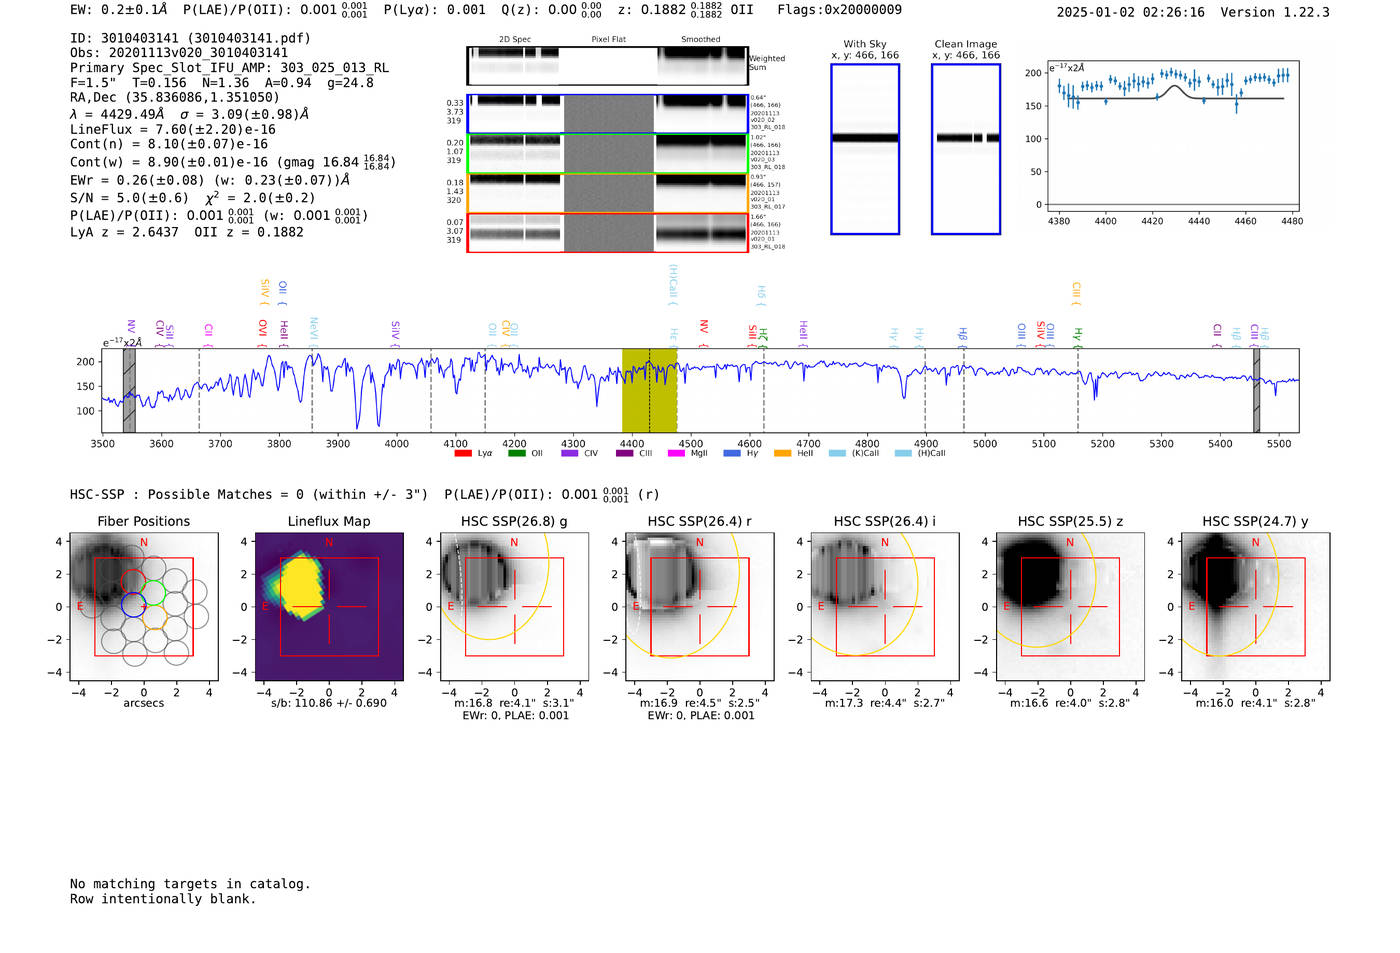The height and width of the screenshot is (953, 1400).
Task: Open the HSC SSP(26.8) g cutout
Action: point(514,606)
